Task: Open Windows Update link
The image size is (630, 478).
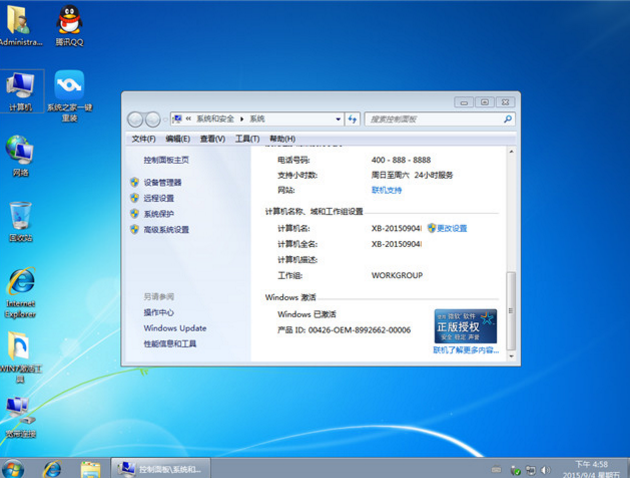Action: (x=175, y=328)
